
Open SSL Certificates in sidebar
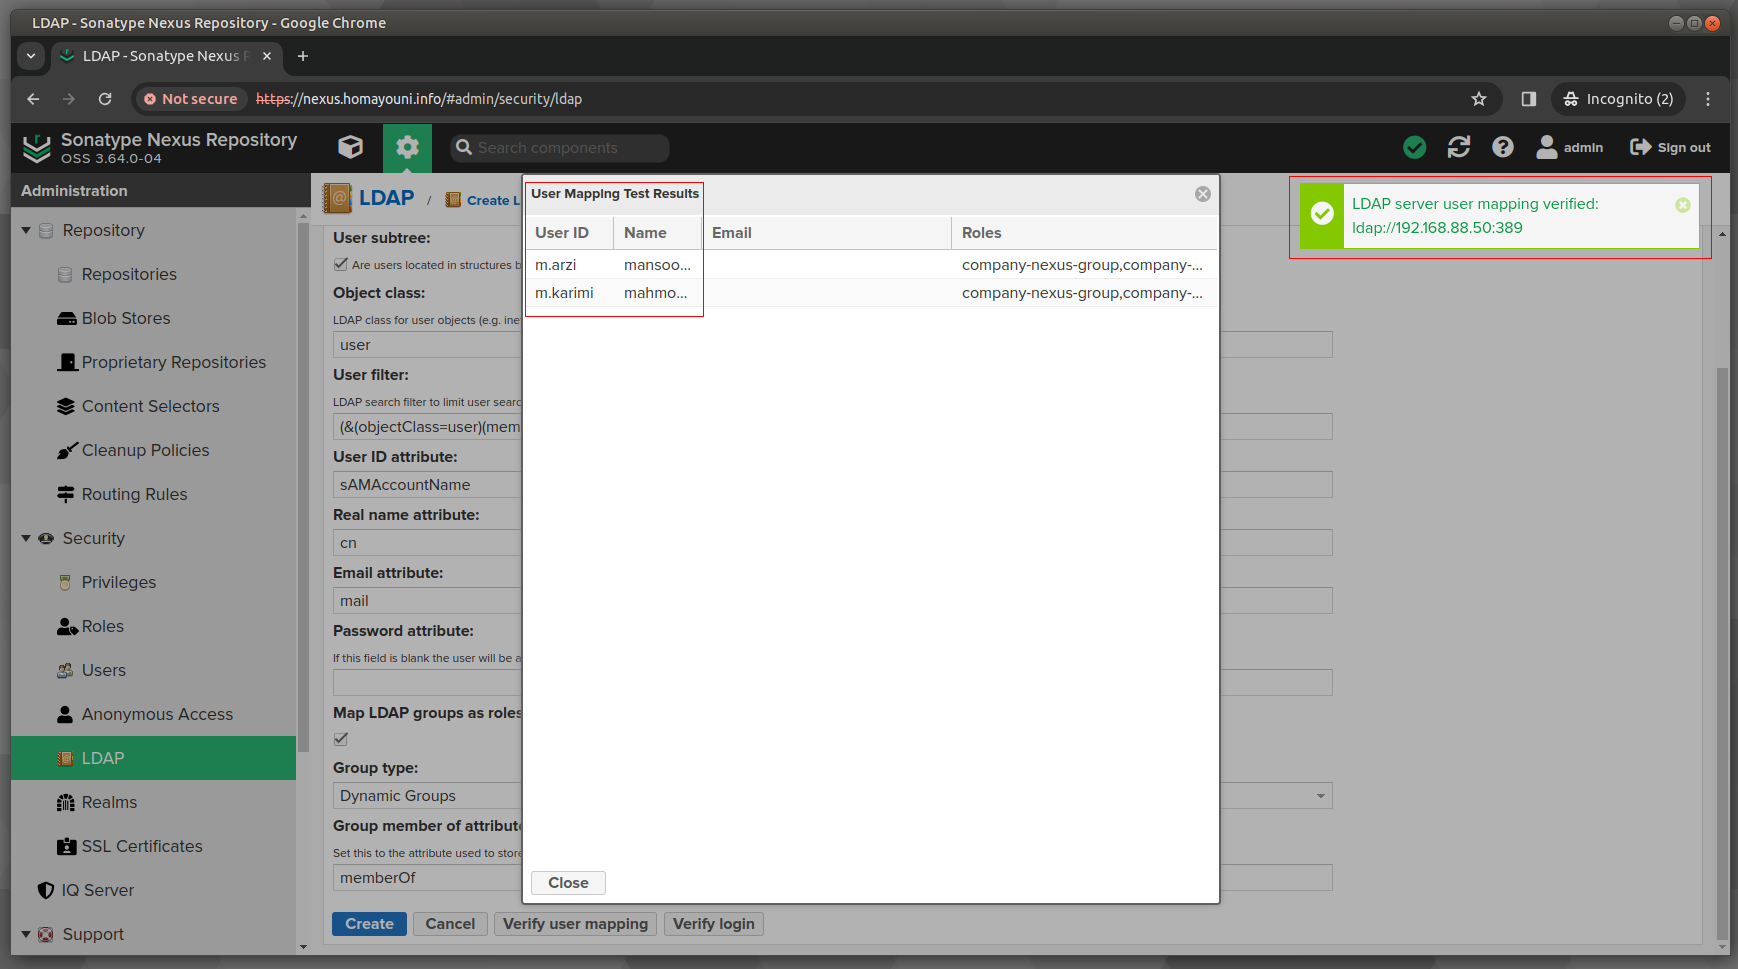pyautogui.click(x=142, y=846)
